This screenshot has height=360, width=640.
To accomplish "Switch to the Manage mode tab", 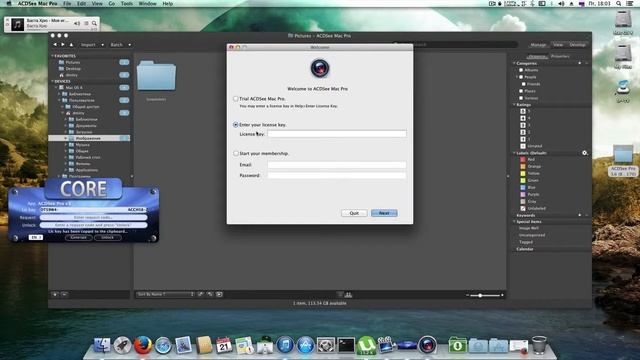I will (538, 45).
